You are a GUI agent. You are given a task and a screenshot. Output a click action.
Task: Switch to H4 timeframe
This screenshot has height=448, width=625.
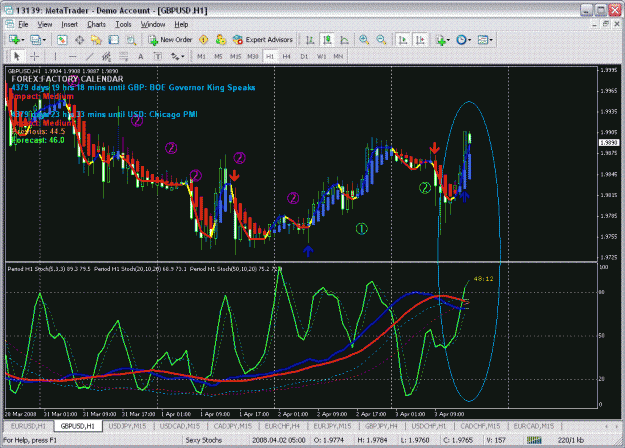coord(287,57)
